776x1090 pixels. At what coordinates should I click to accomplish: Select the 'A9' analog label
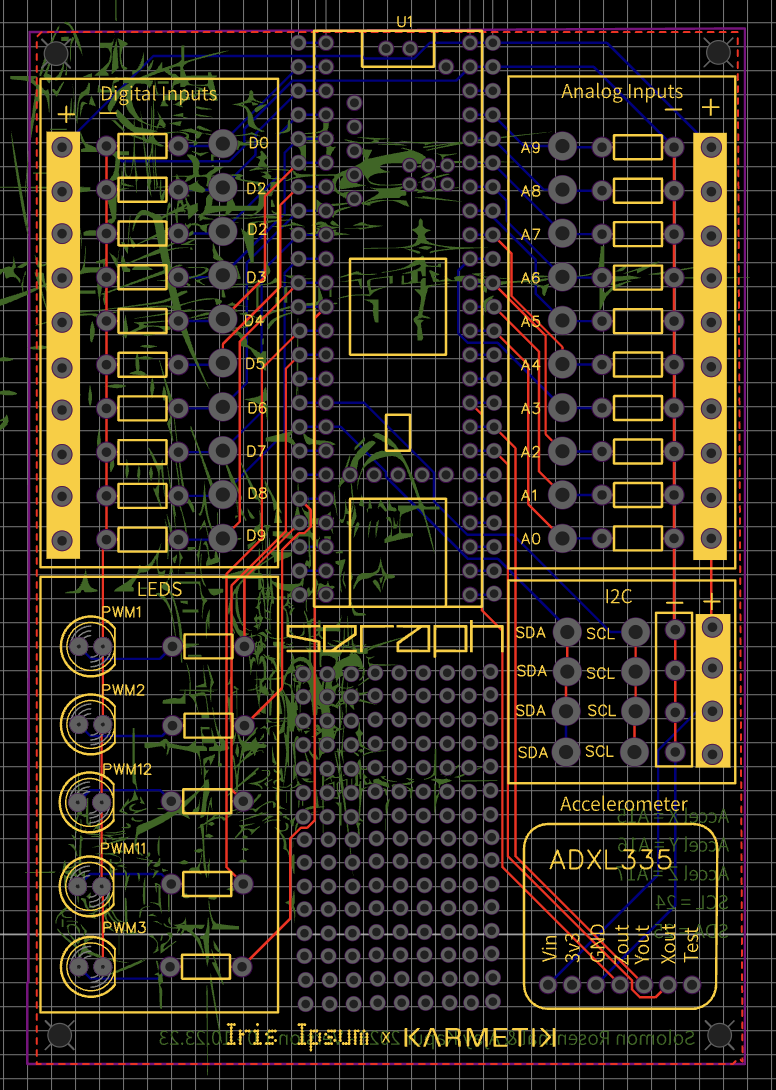pyautogui.click(x=531, y=148)
